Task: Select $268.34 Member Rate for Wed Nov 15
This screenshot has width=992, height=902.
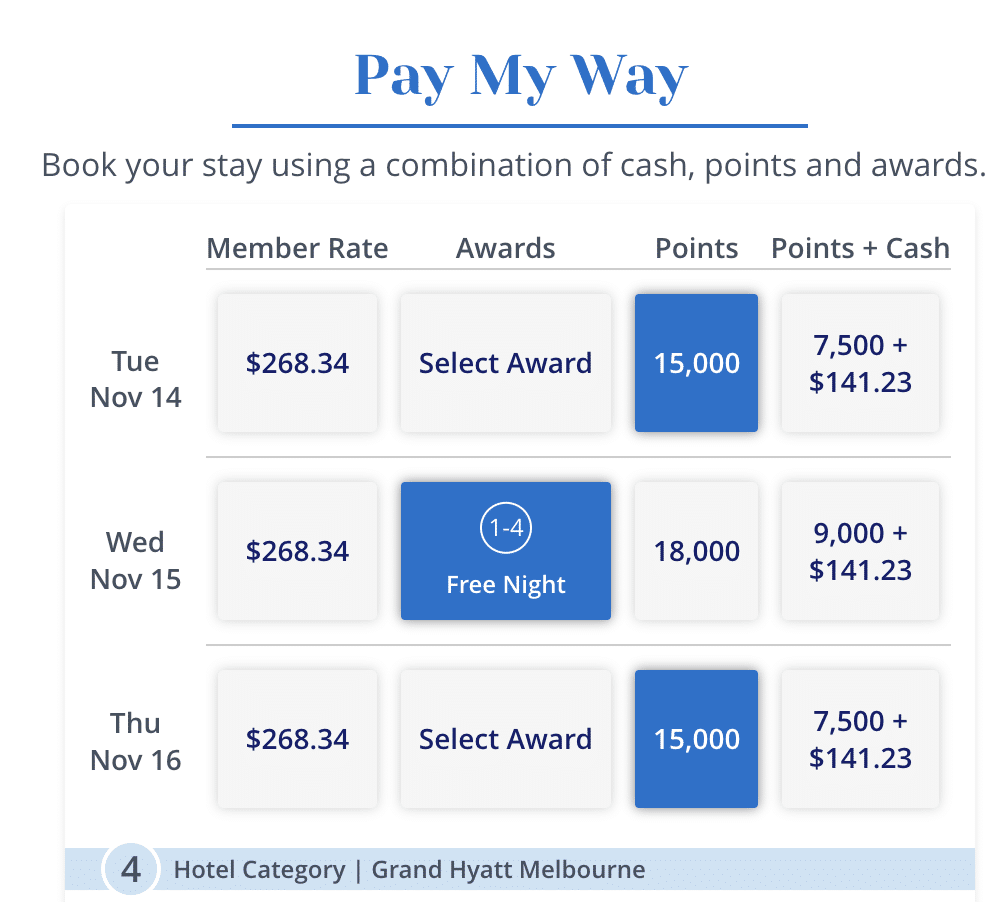Action: [297, 551]
